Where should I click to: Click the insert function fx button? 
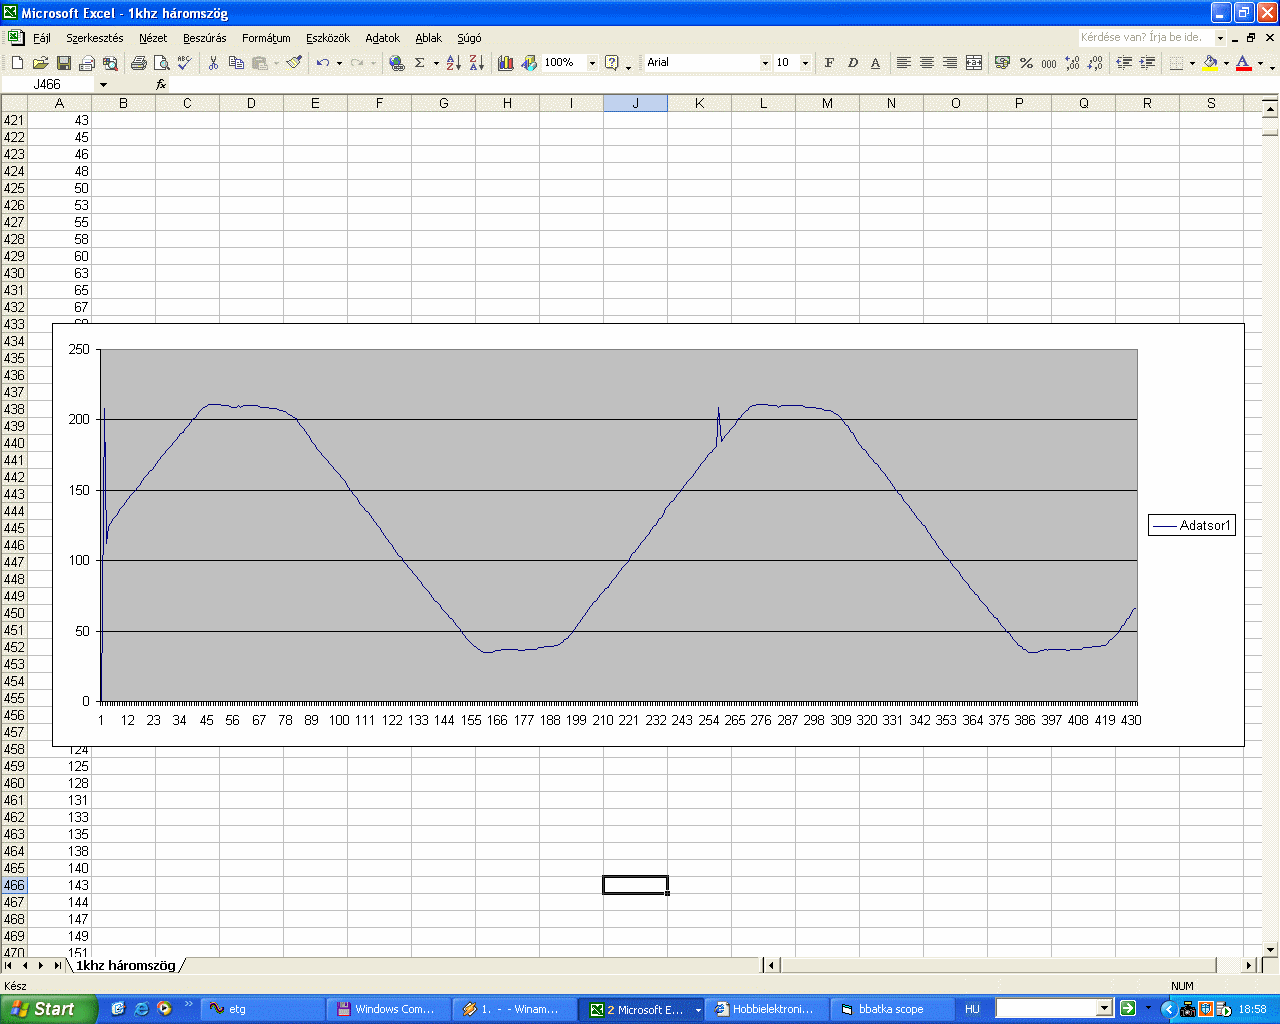tap(161, 85)
